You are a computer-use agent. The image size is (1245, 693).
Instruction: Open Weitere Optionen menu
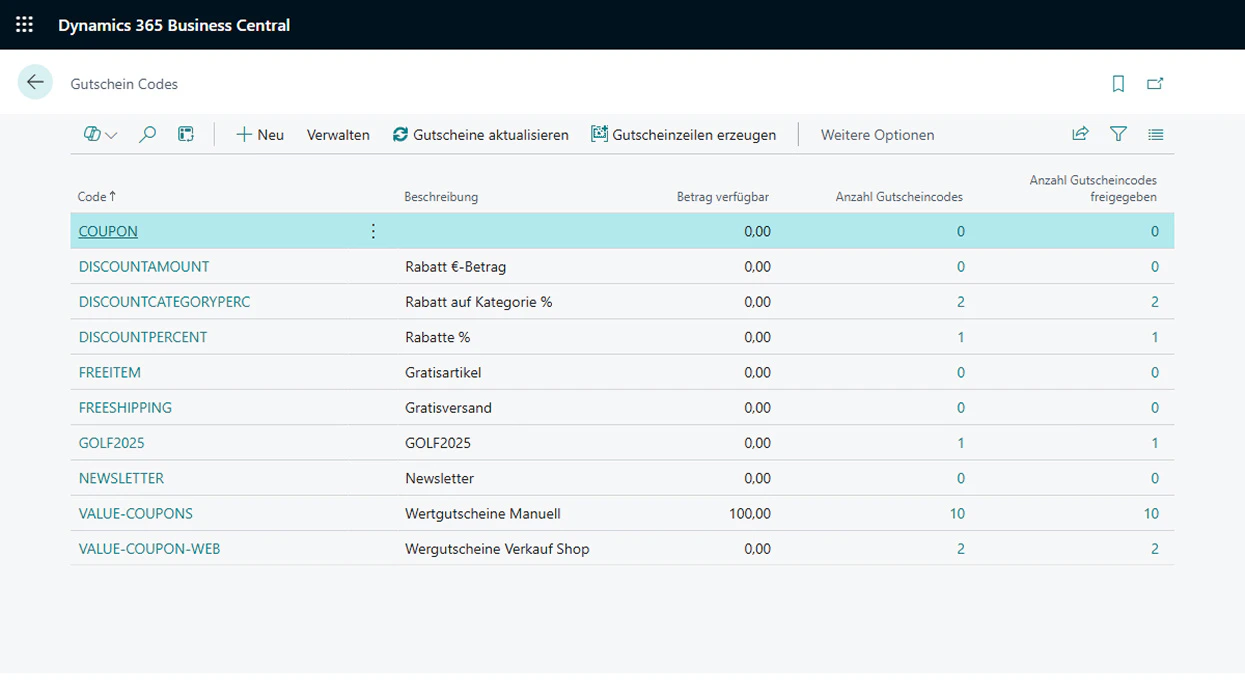[x=877, y=135]
